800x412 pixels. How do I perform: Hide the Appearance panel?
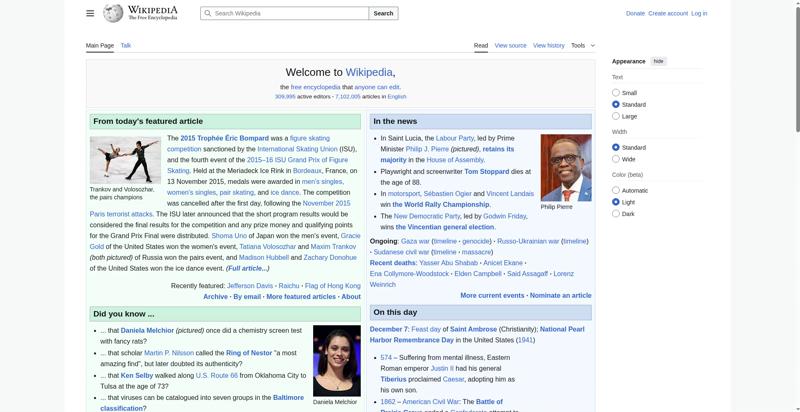(x=658, y=61)
